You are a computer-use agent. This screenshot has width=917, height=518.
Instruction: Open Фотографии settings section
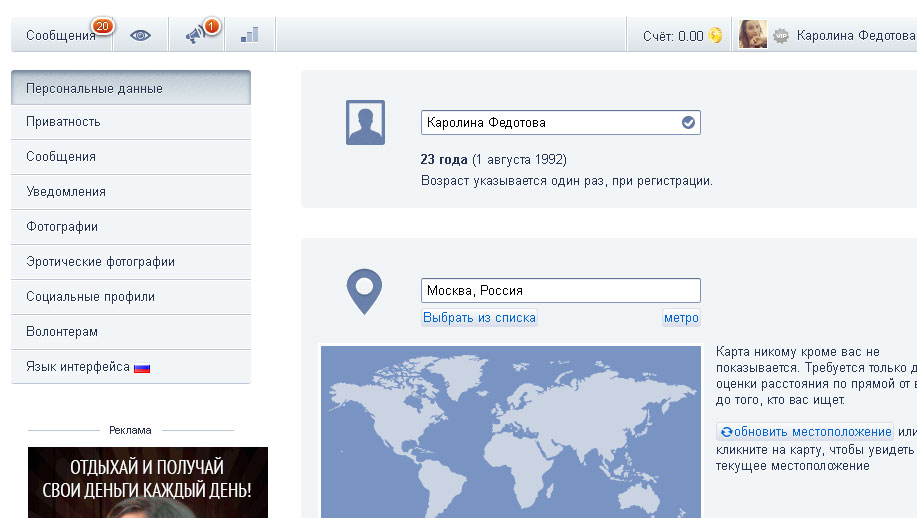pyautogui.click(x=131, y=227)
